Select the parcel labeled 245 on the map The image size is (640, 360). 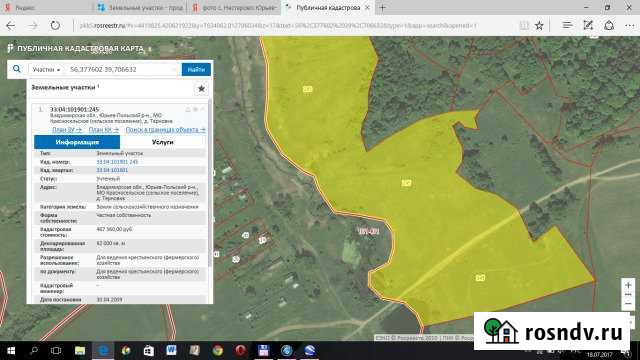click(480, 278)
